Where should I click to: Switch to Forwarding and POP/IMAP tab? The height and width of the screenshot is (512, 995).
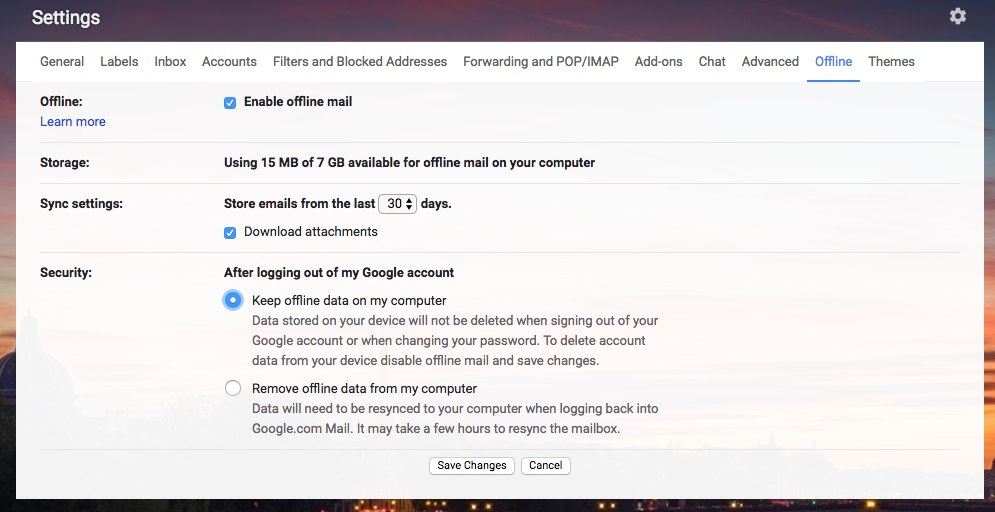(x=541, y=62)
